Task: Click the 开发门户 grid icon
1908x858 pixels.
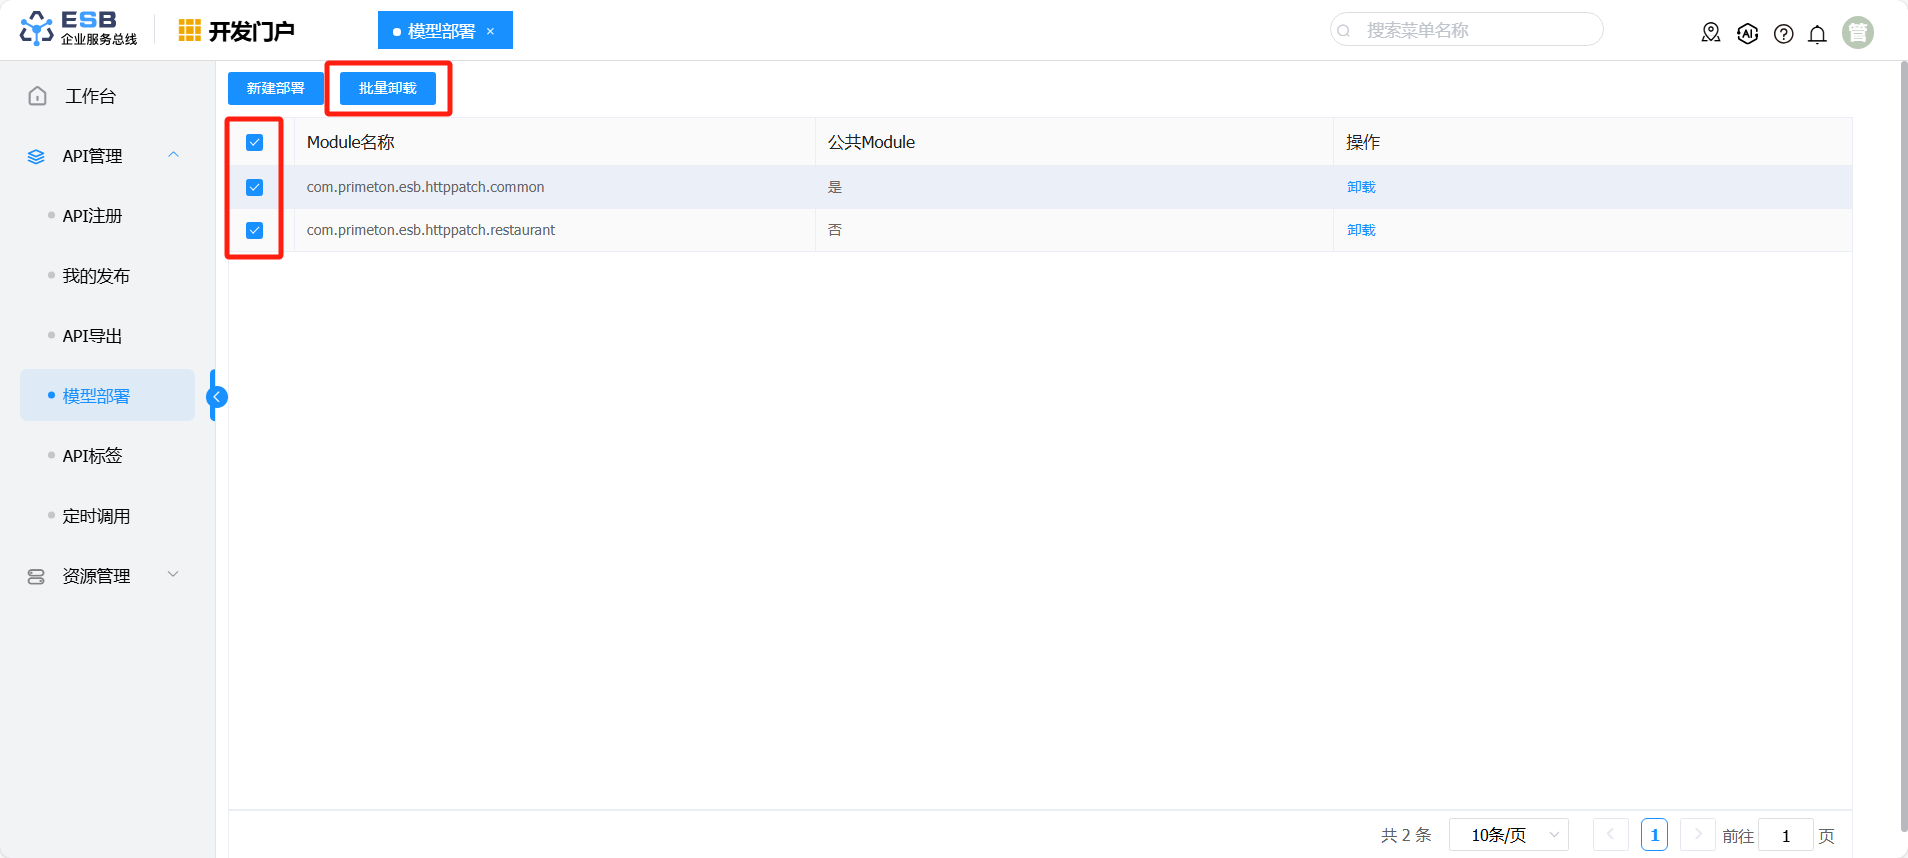Action: pyautogui.click(x=189, y=31)
